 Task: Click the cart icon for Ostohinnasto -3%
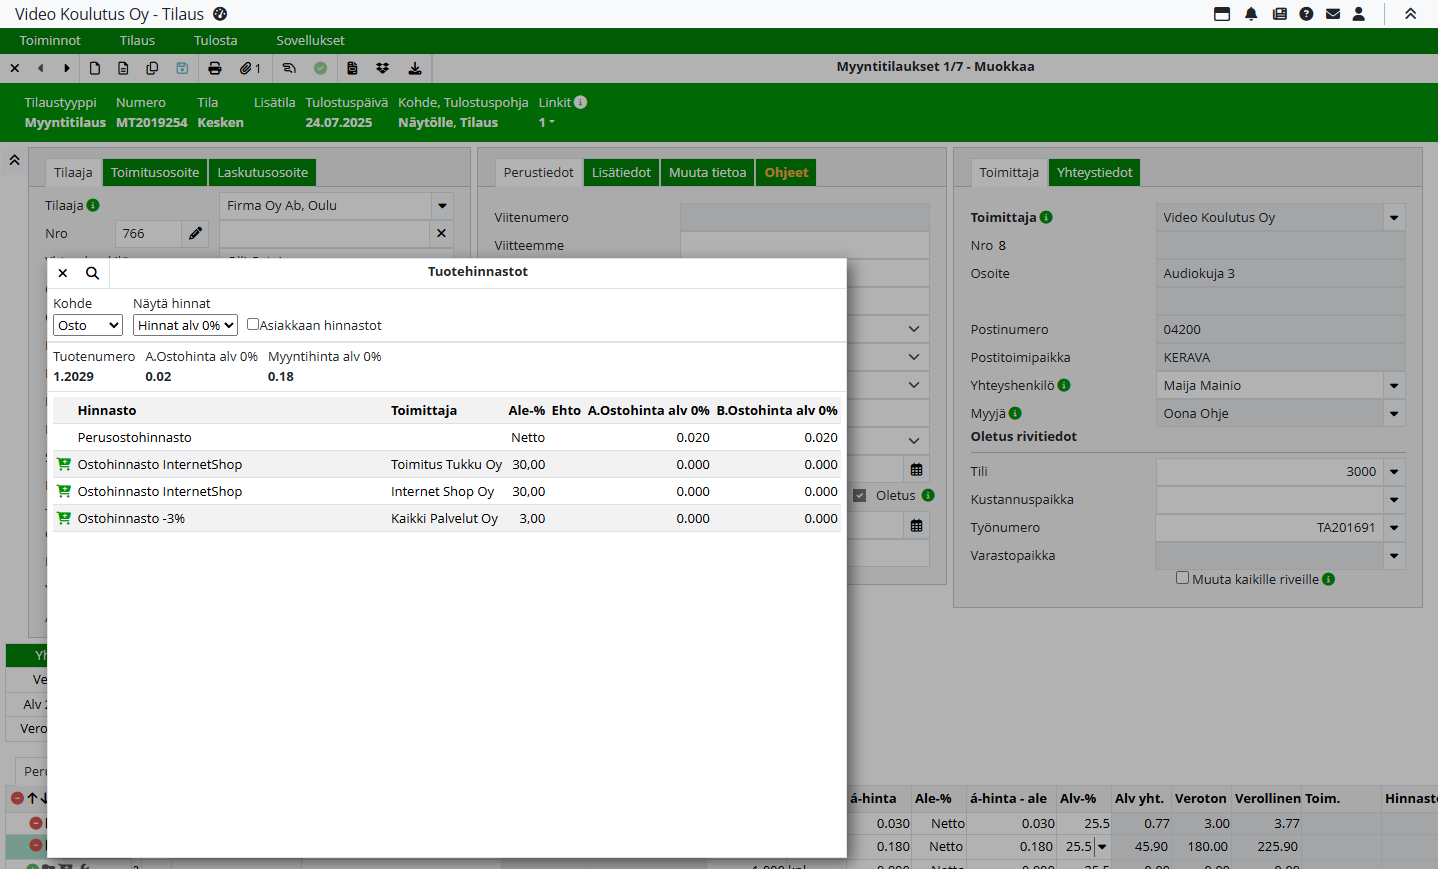point(64,518)
